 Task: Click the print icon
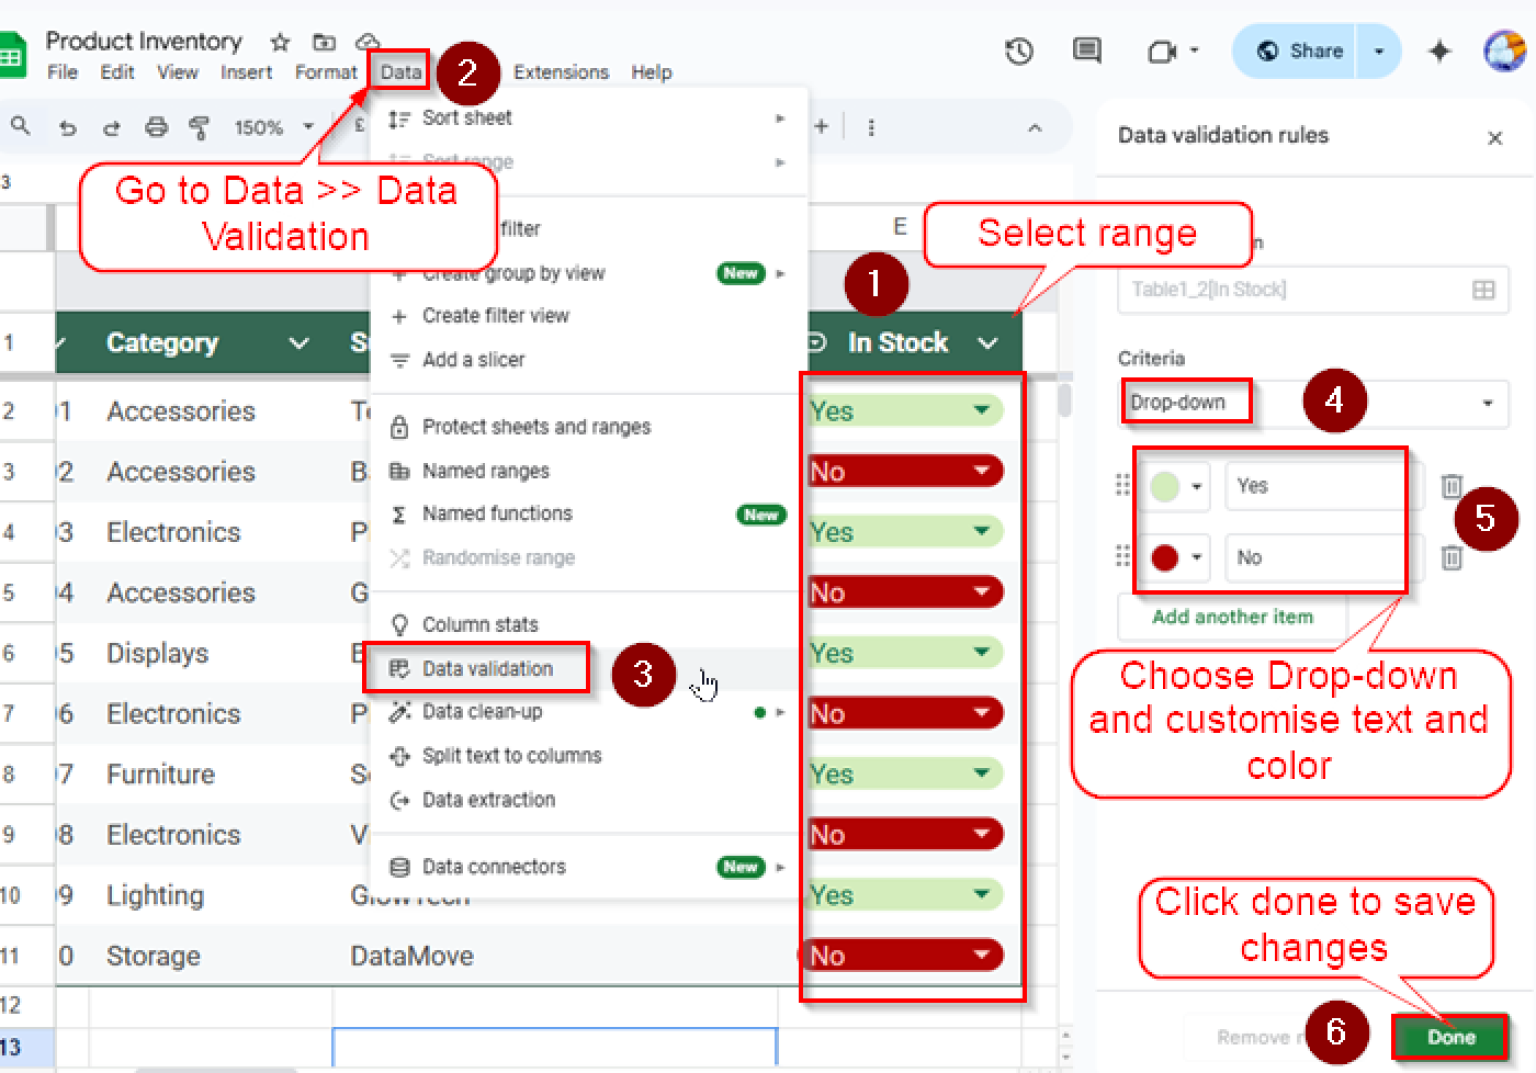click(x=156, y=127)
